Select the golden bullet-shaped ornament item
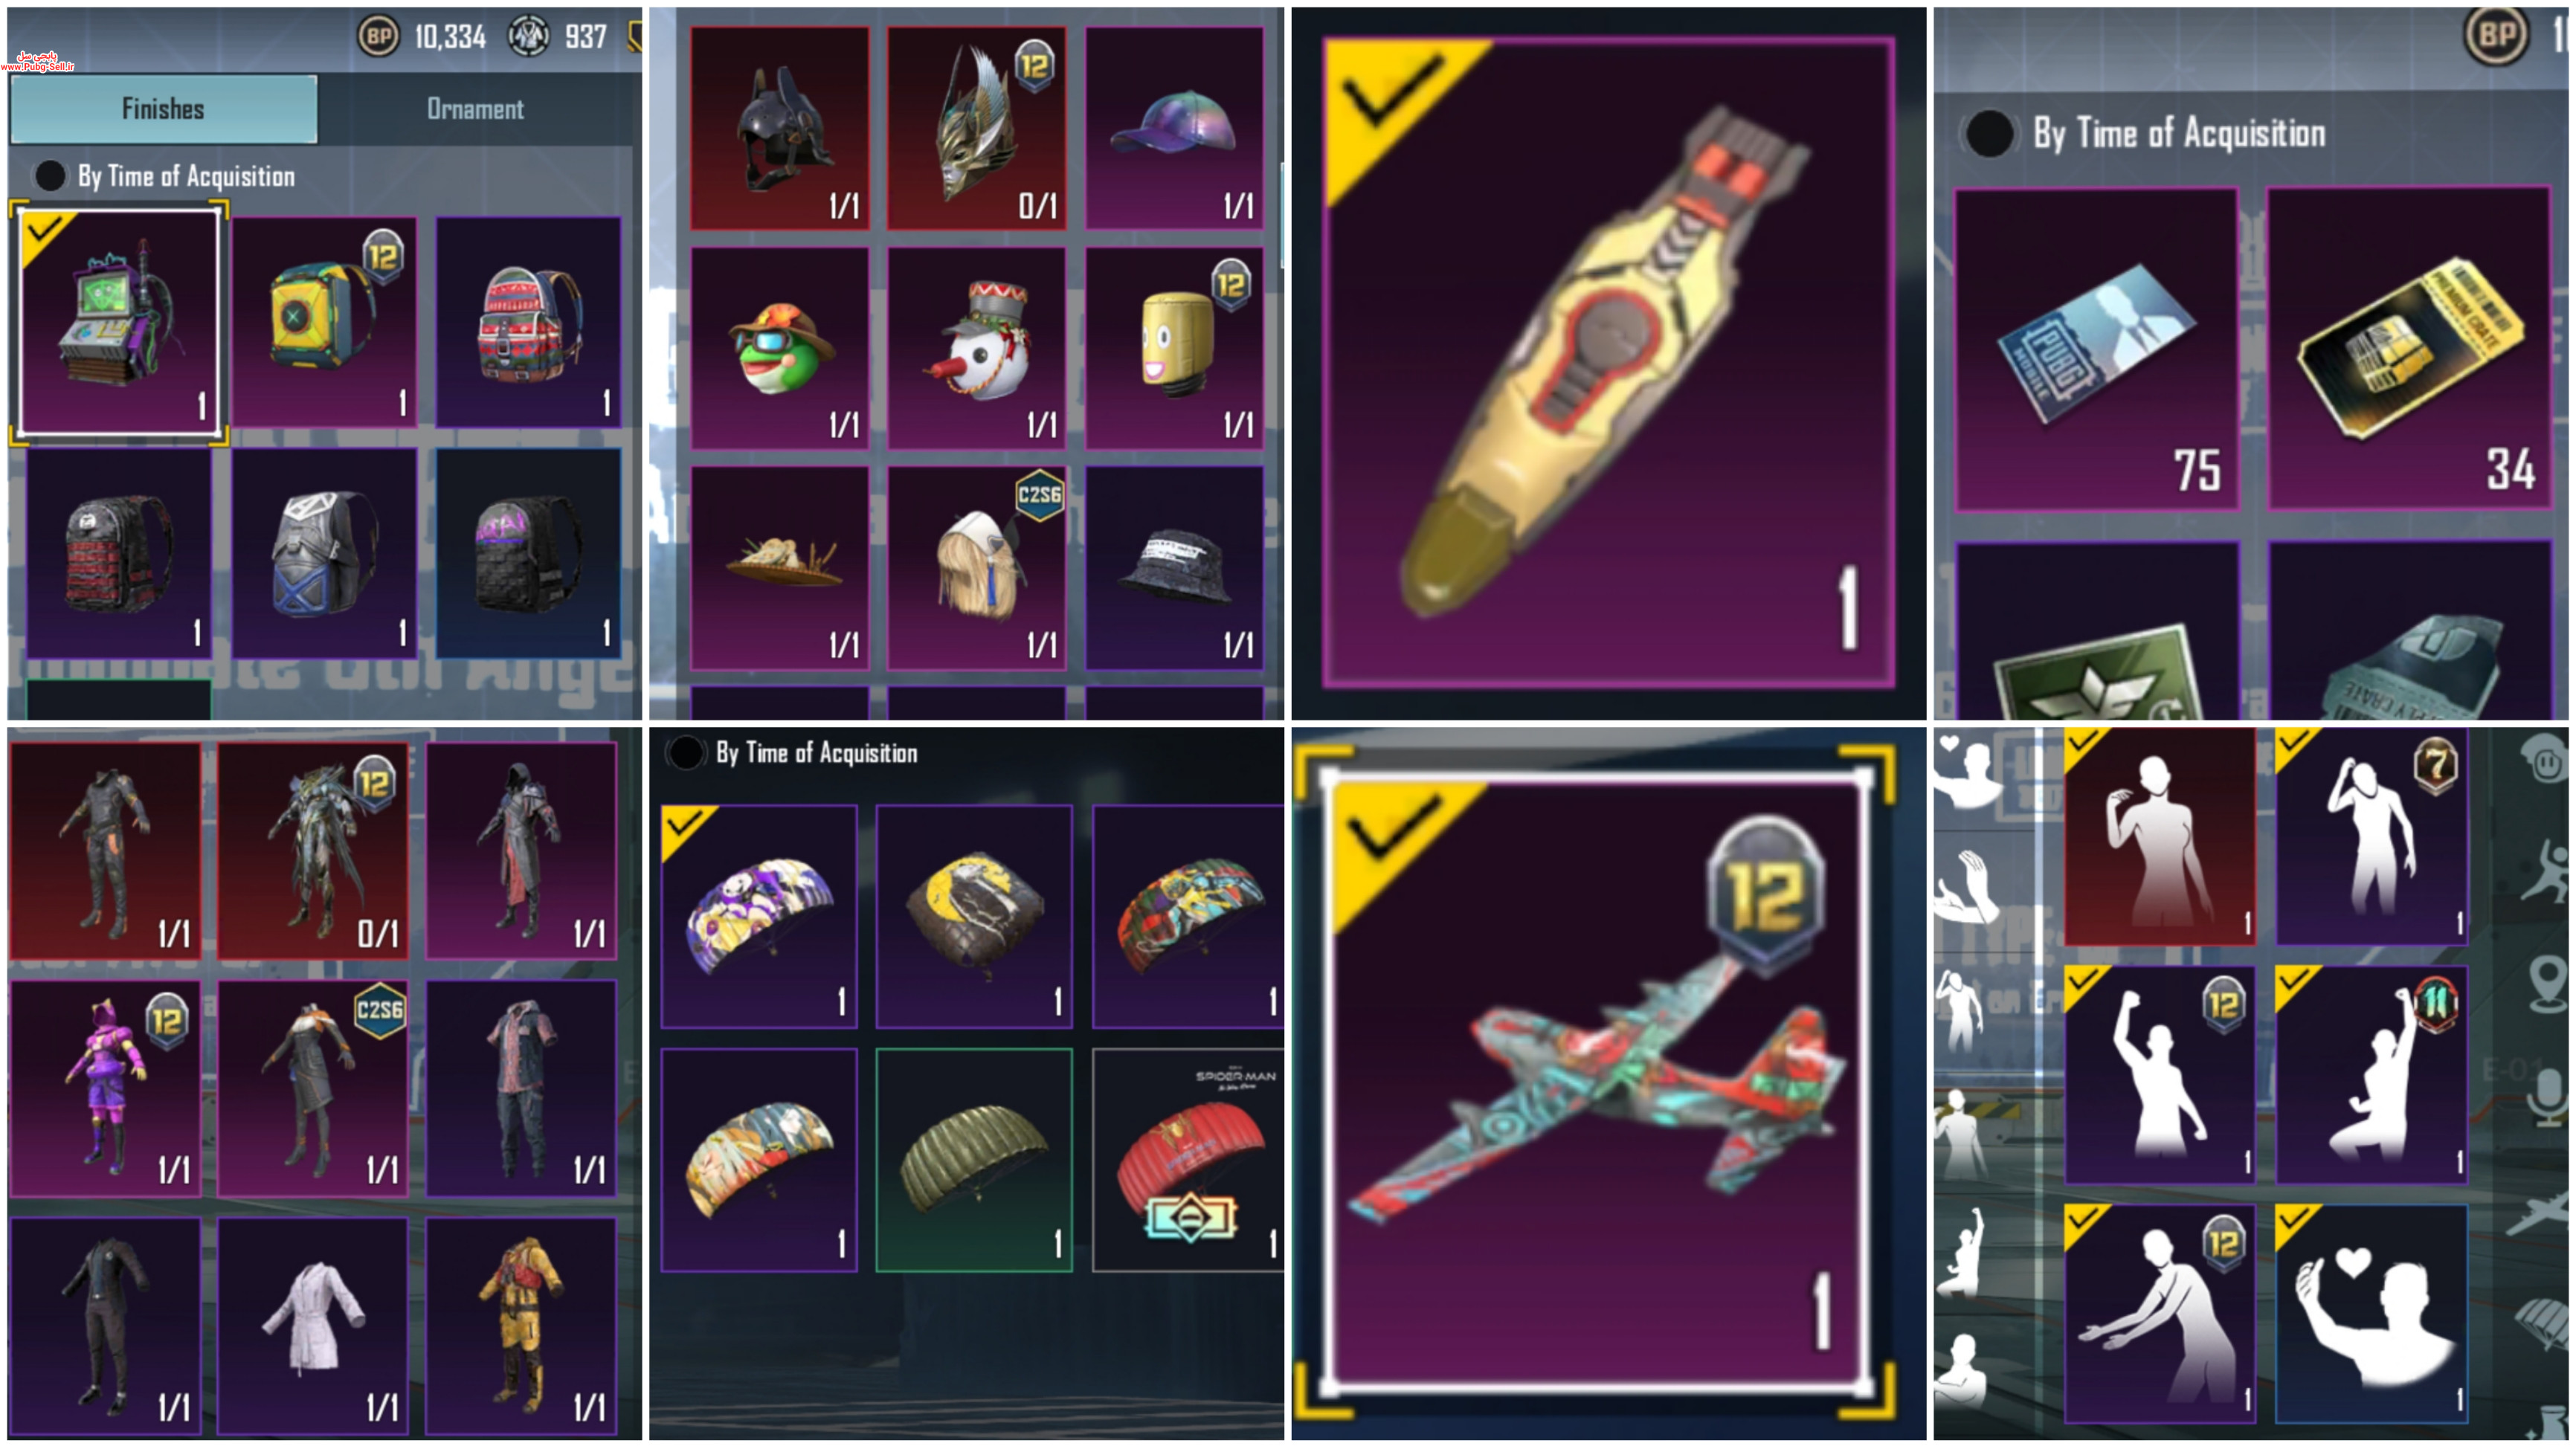Image resolution: width=2576 pixels, height=1449 pixels. coord(1608,363)
